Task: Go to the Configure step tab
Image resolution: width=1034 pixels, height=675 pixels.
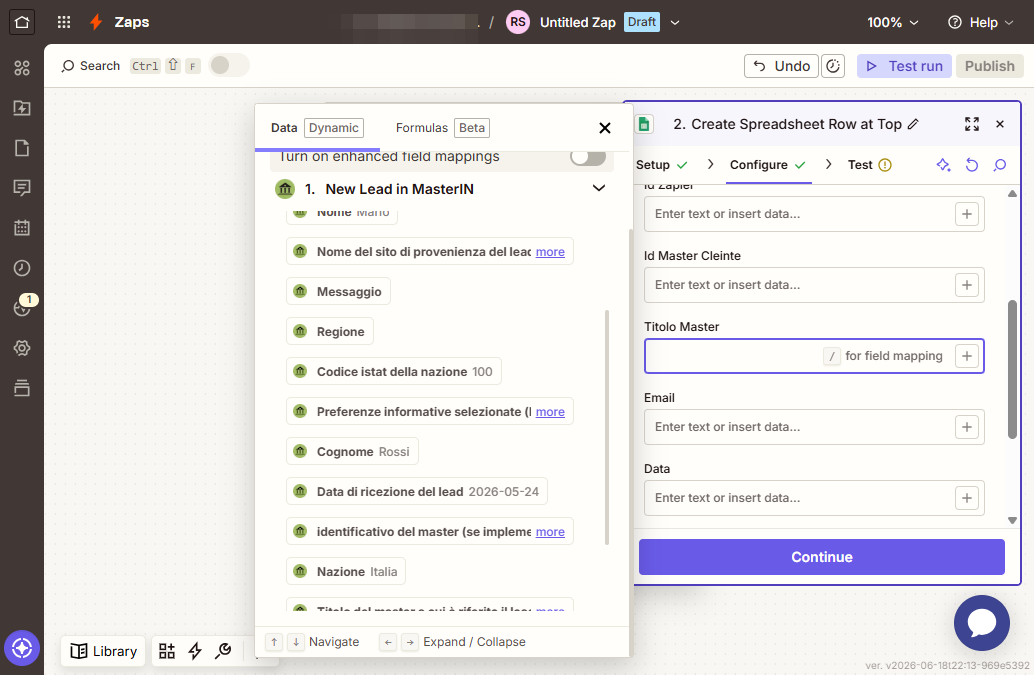Action: [768, 165]
